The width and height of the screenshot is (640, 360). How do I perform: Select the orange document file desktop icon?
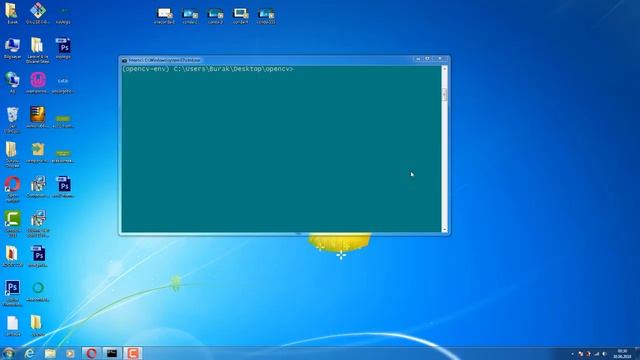click(12, 256)
